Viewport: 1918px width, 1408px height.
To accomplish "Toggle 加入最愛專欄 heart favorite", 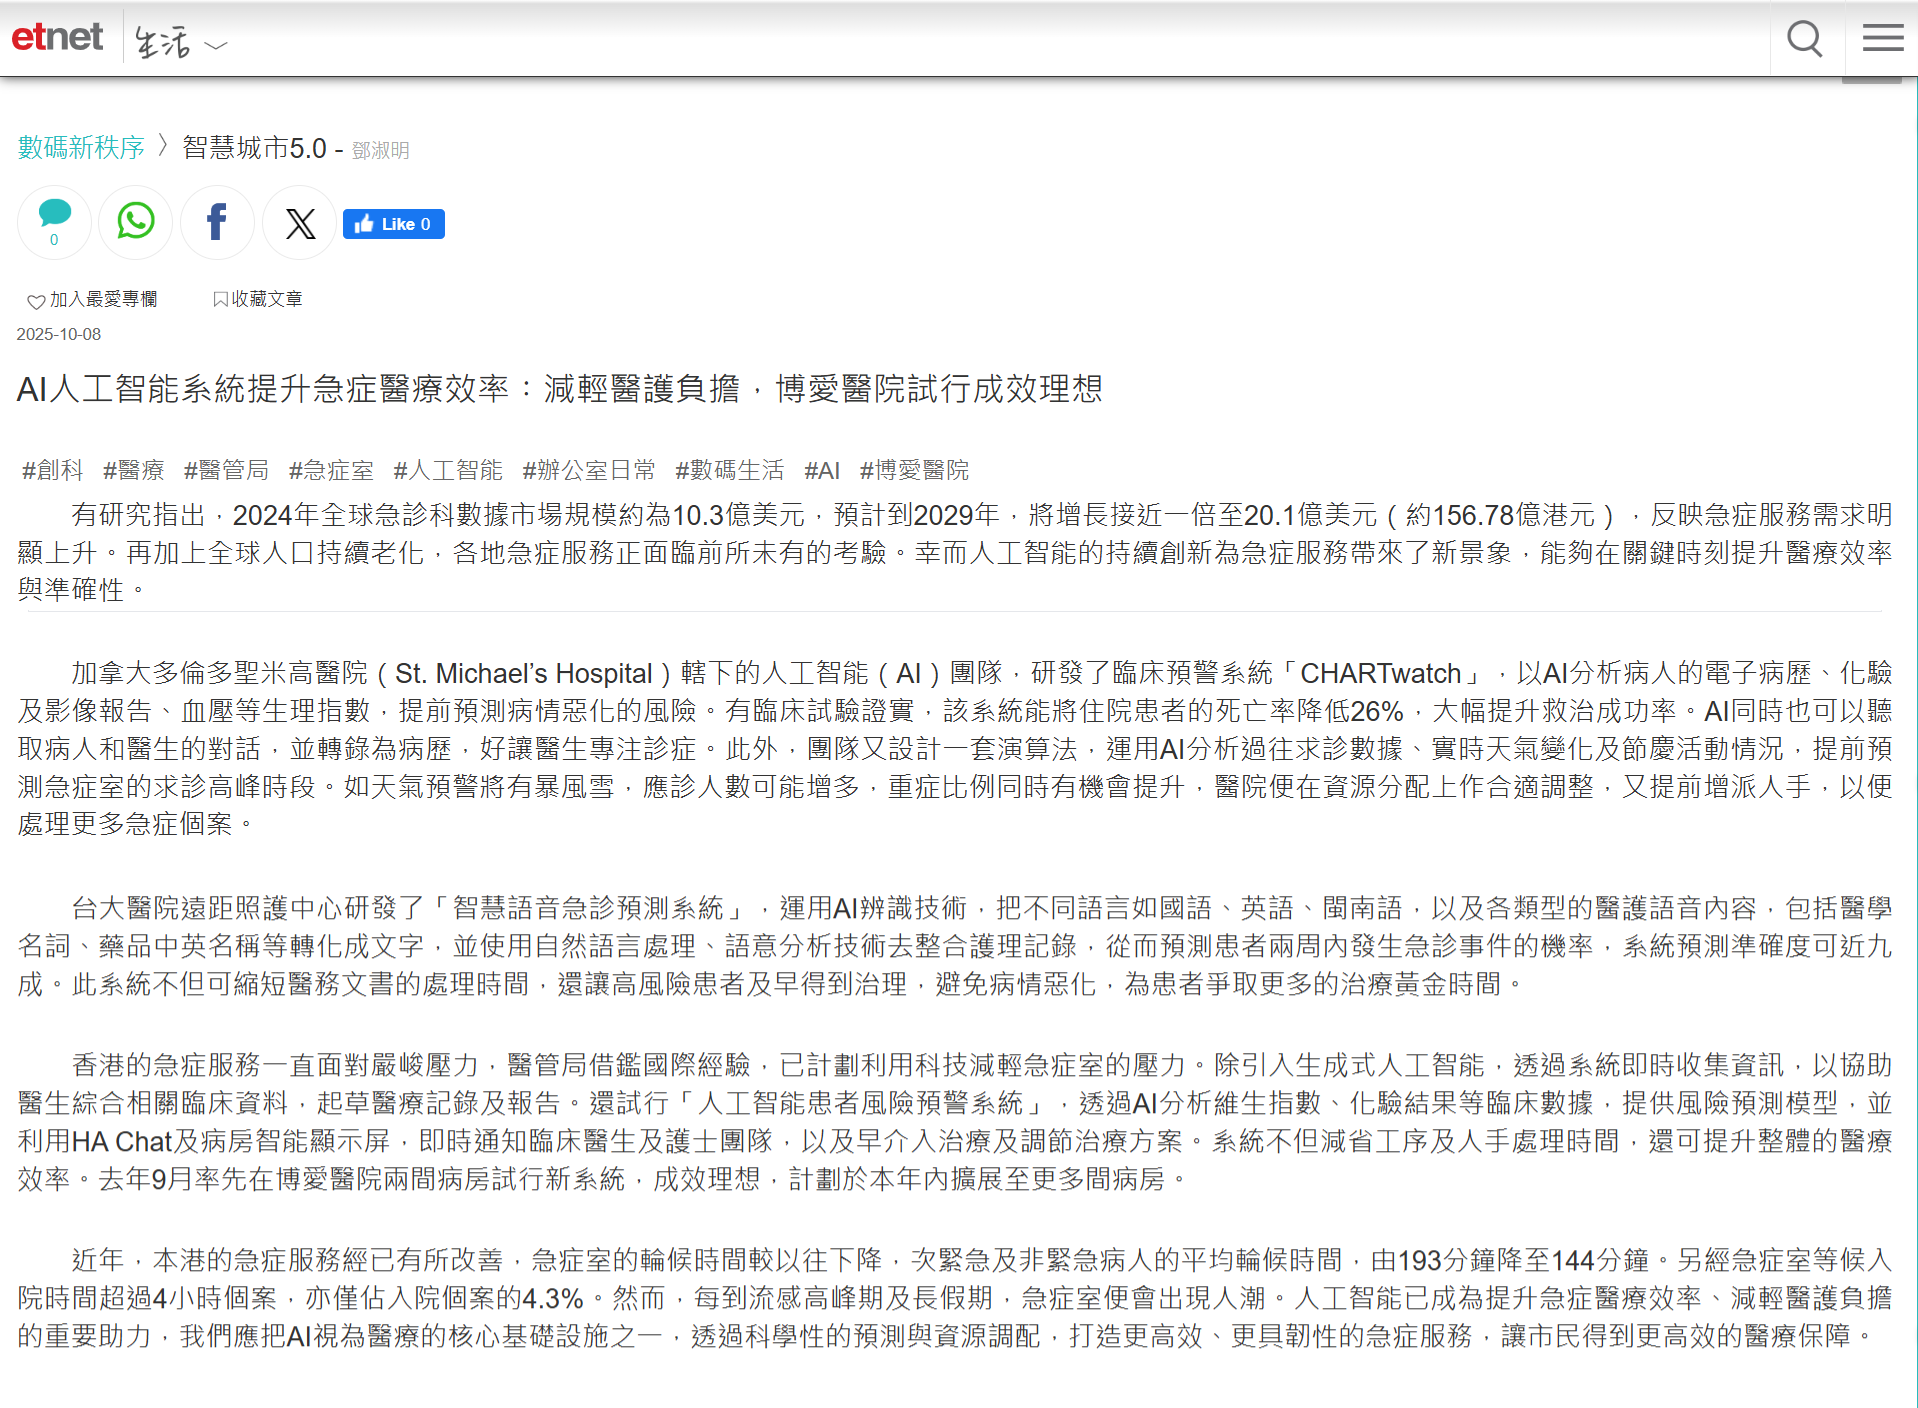I will (92, 300).
